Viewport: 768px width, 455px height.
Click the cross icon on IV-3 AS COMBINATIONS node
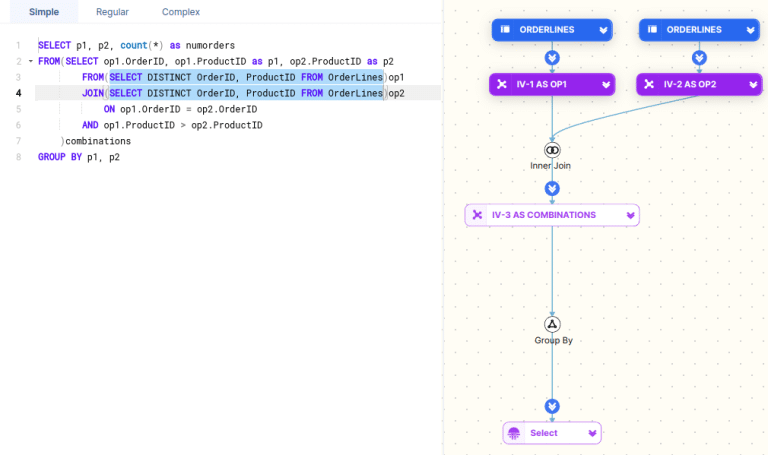pyautogui.click(x=478, y=215)
